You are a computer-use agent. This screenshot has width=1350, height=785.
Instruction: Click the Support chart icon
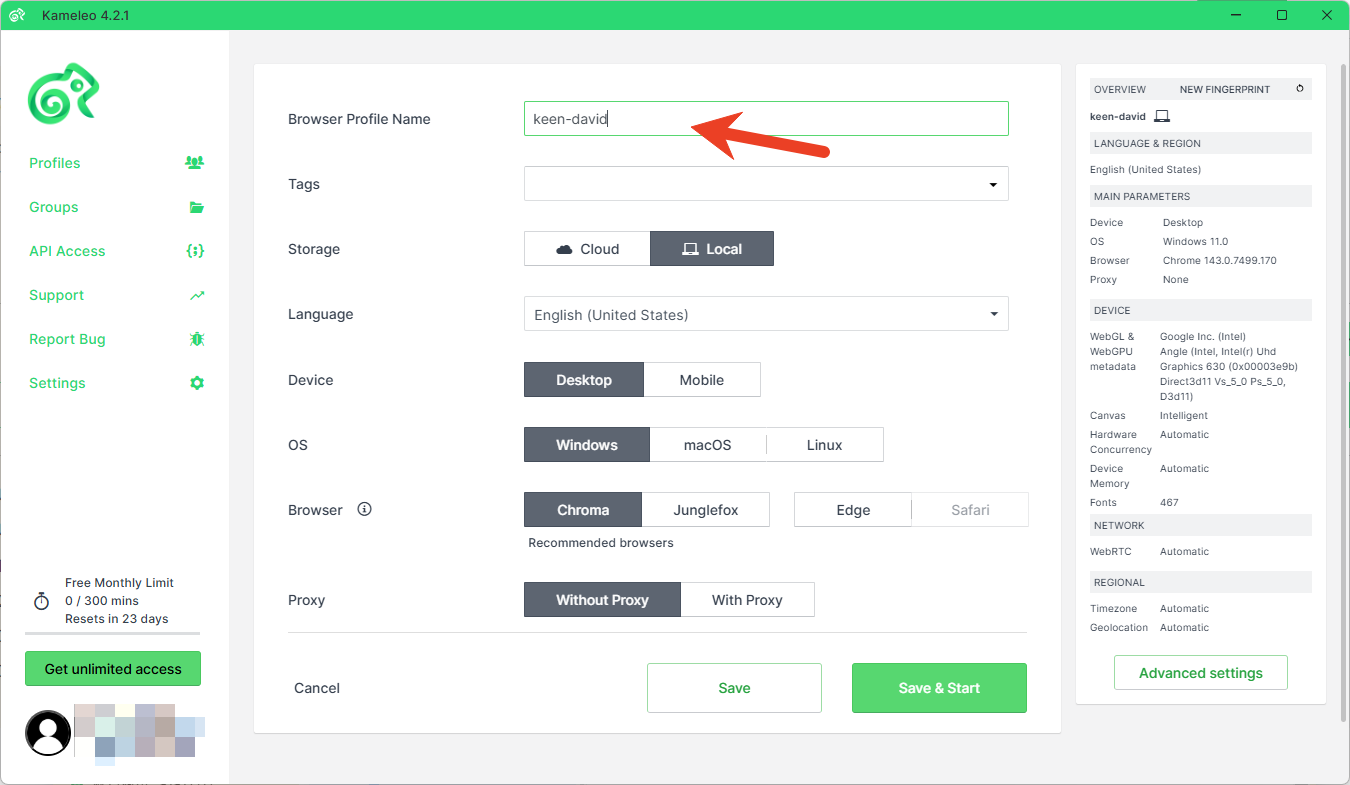tap(197, 295)
